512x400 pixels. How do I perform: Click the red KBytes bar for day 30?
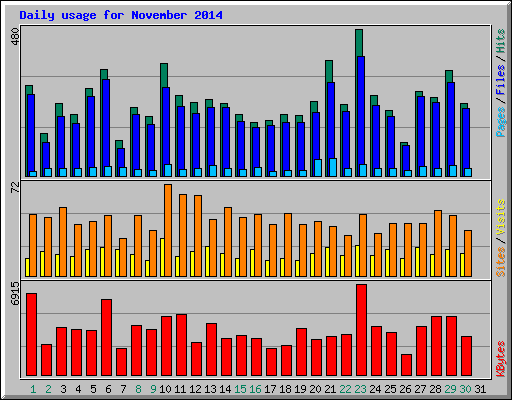(x=466, y=356)
